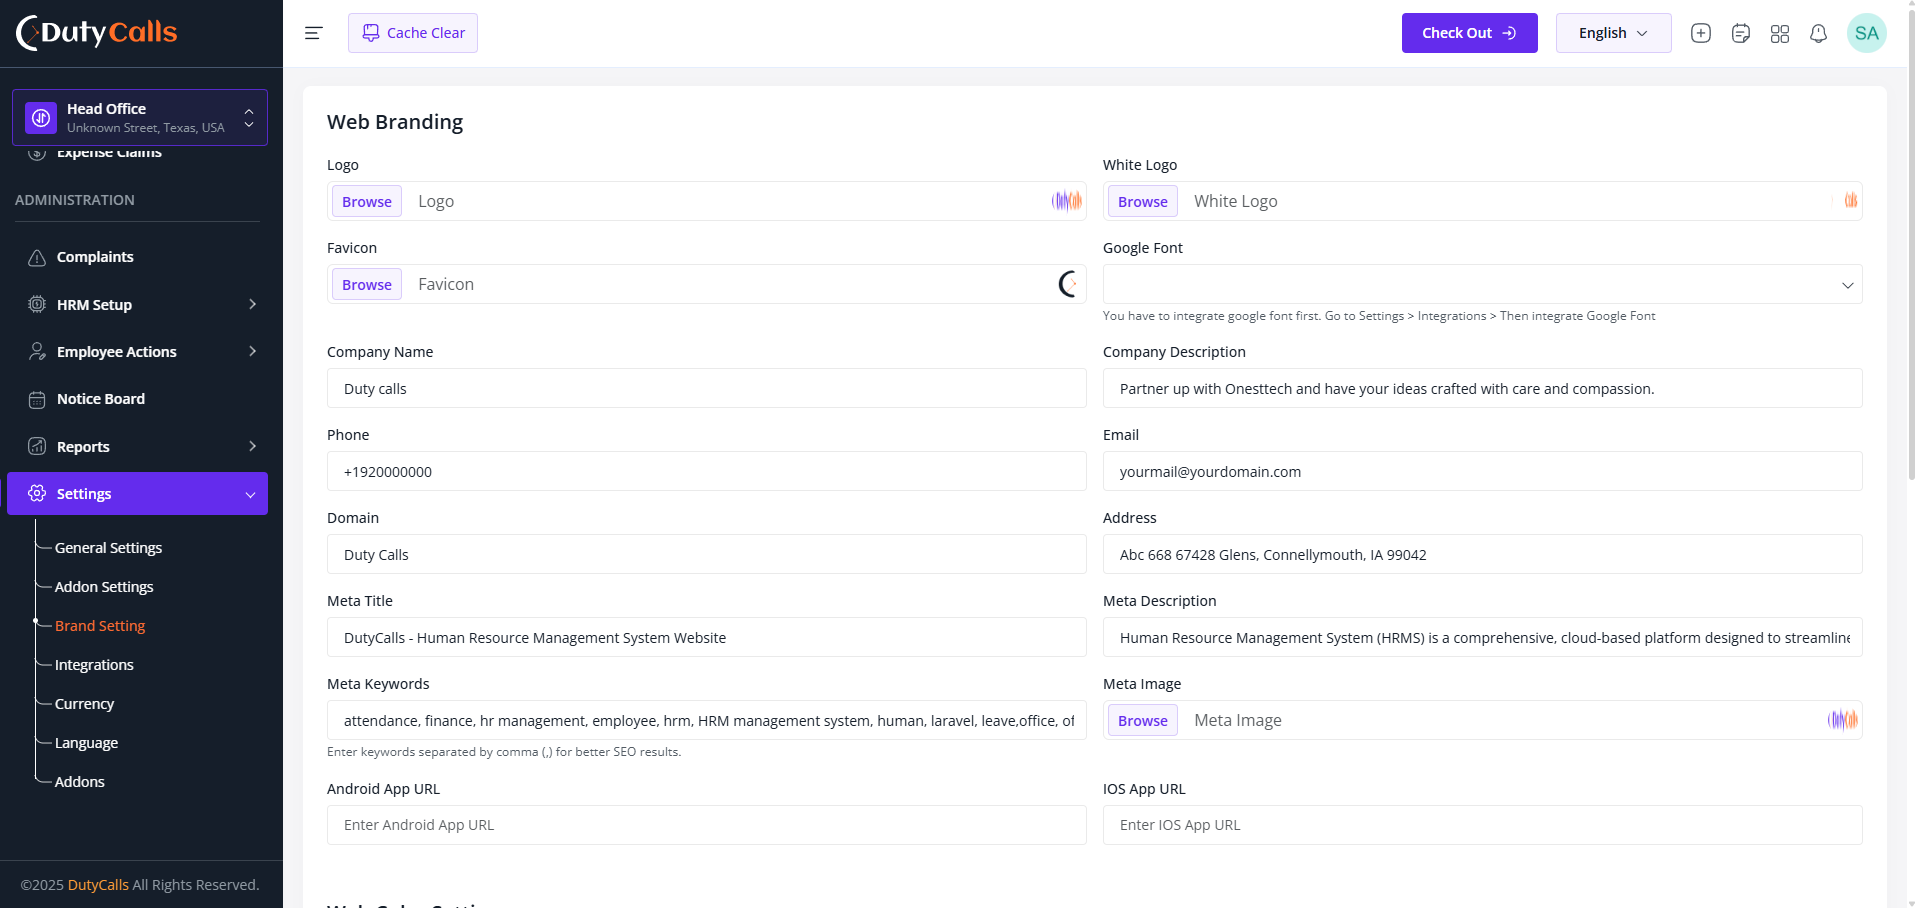
Task: Open Addon Settings submenu item
Action: (104, 587)
